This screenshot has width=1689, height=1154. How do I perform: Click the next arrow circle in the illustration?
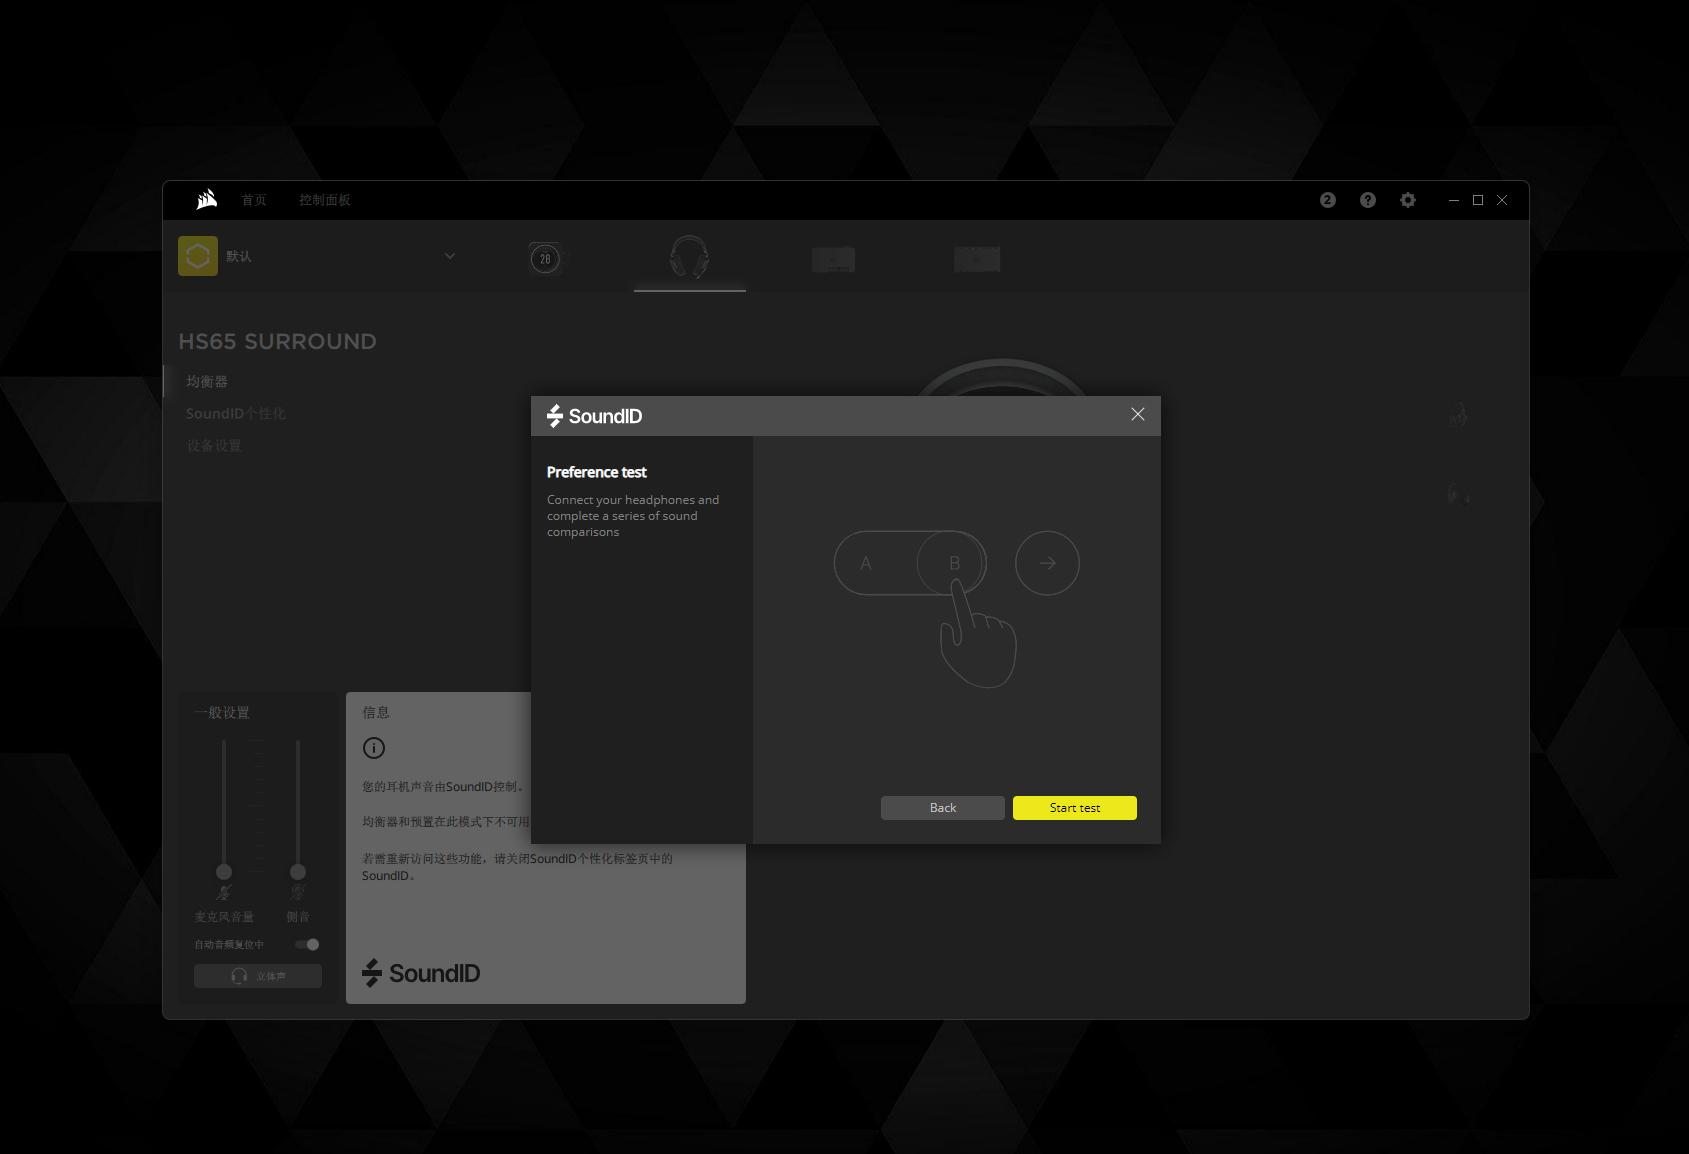pyautogui.click(x=1047, y=563)
